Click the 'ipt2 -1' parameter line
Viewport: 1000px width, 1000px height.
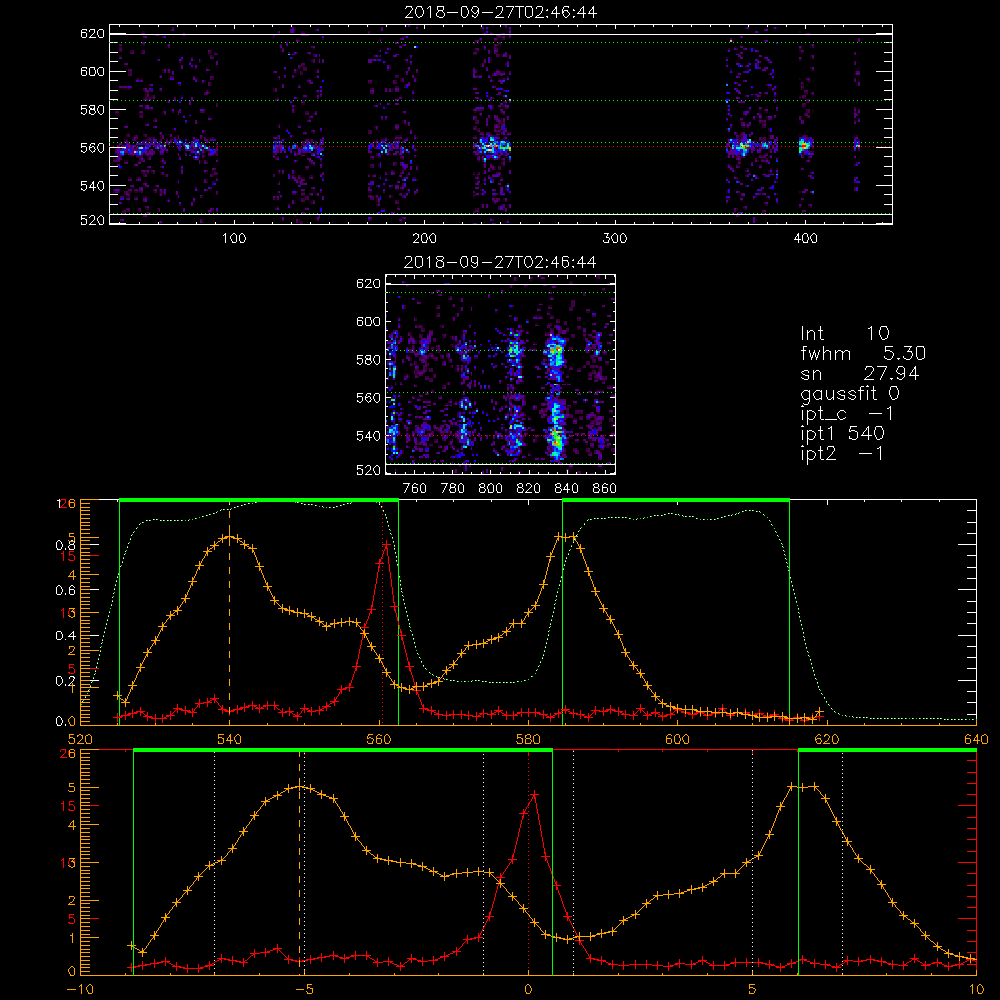coord(842,453)
